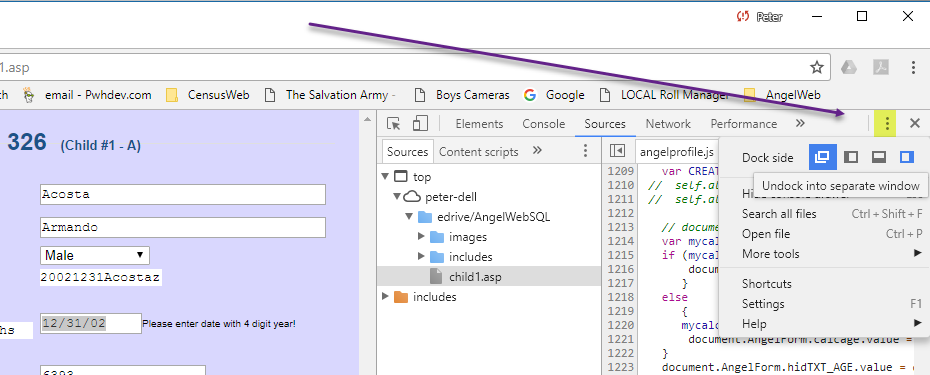The image size is (930, 375).
Task: Collapse the edrive/AngelWebSQL folder
Action: 409,217
